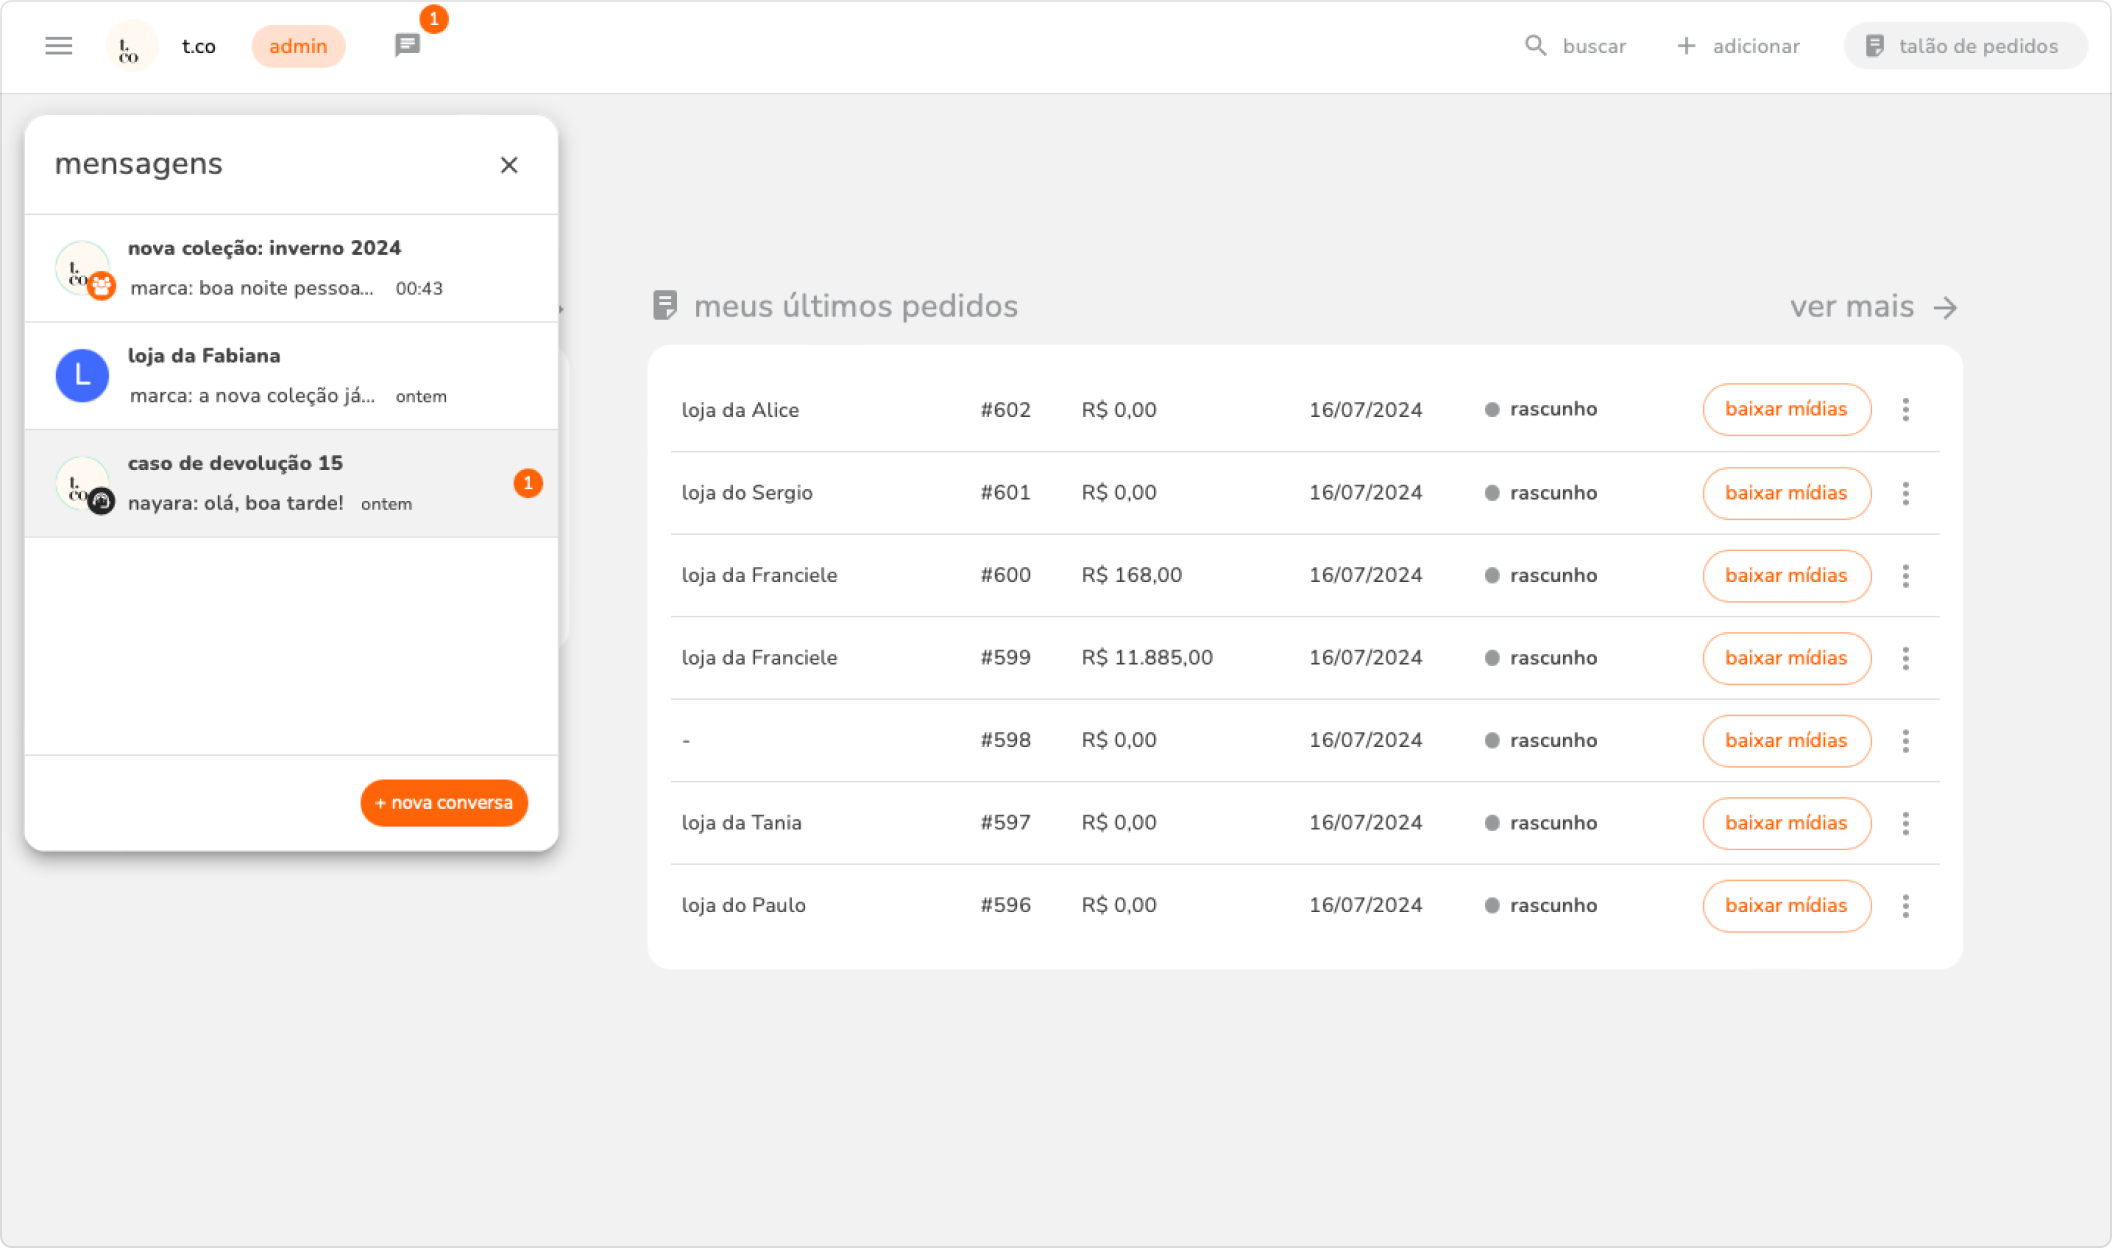Image resolution: width=2112 pixels, height=1248 pixels.
Task: Open order row for loja da Tania
Action: [x=741, y=823]
